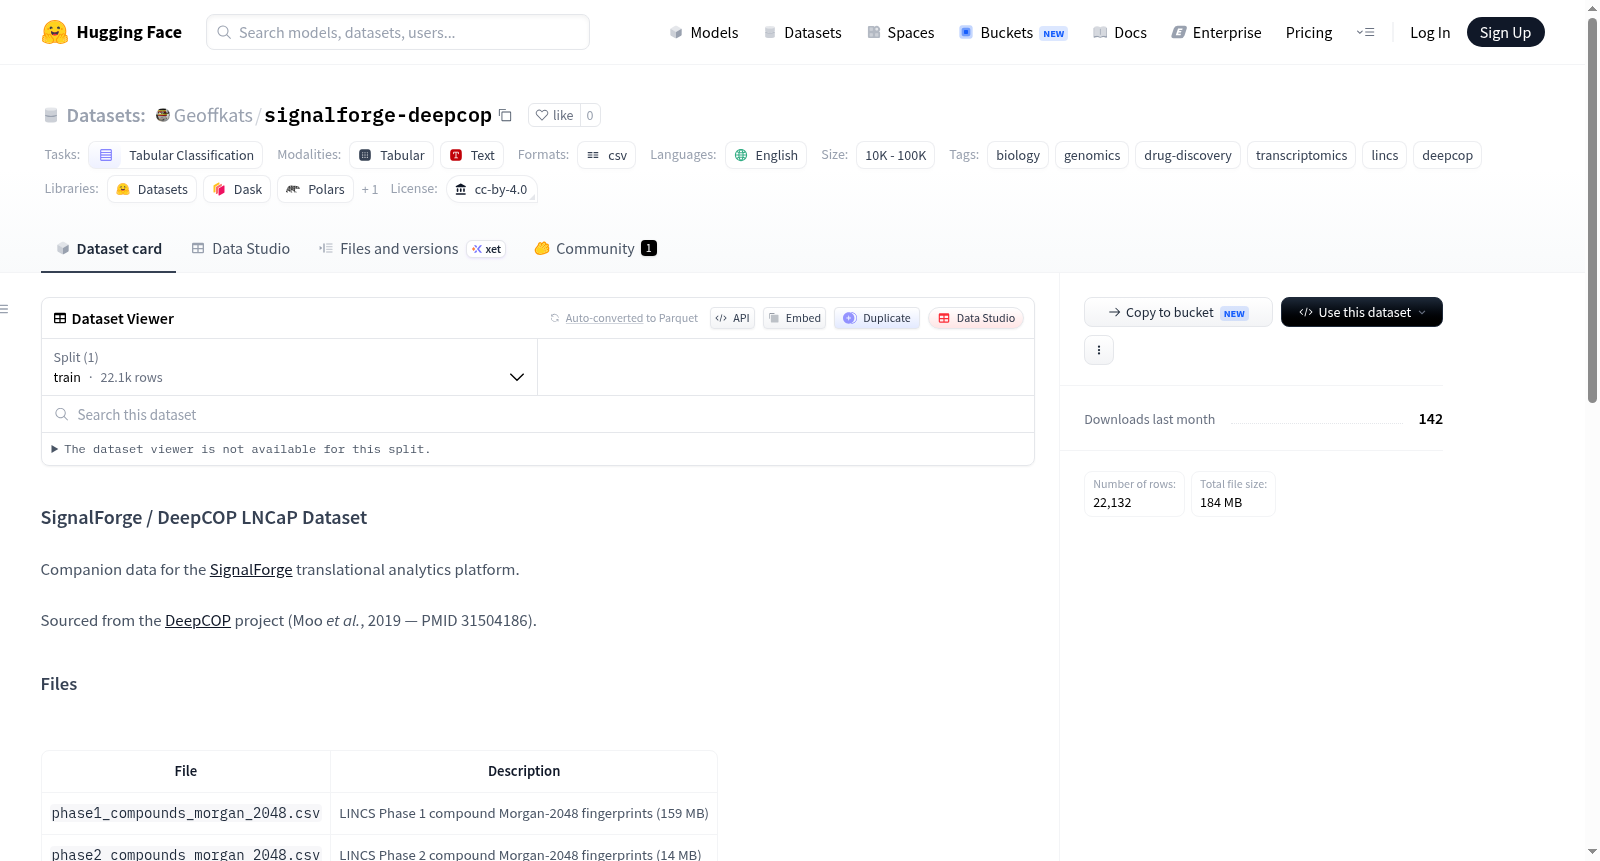The width and height of the screenshot is (1600, 861).
Task: Select the Text modality tag
Action: [472, 155]
